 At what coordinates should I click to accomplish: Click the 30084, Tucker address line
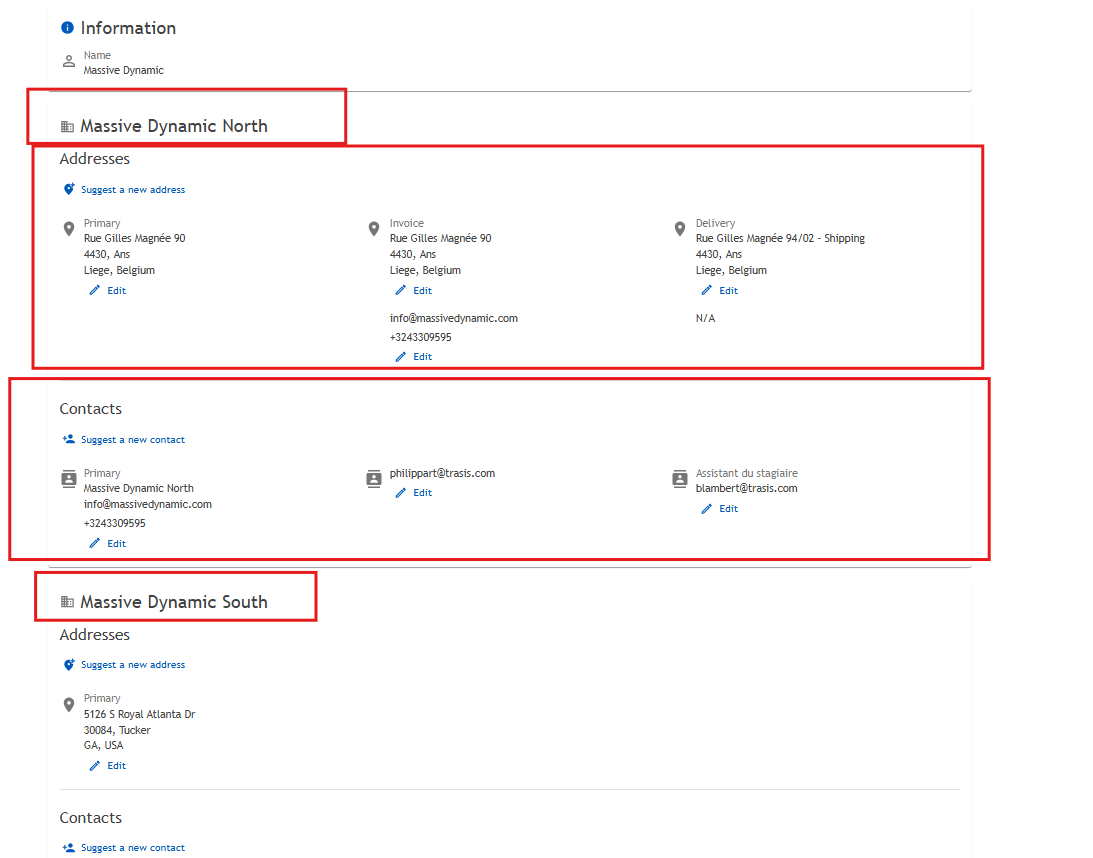(117, 730)
